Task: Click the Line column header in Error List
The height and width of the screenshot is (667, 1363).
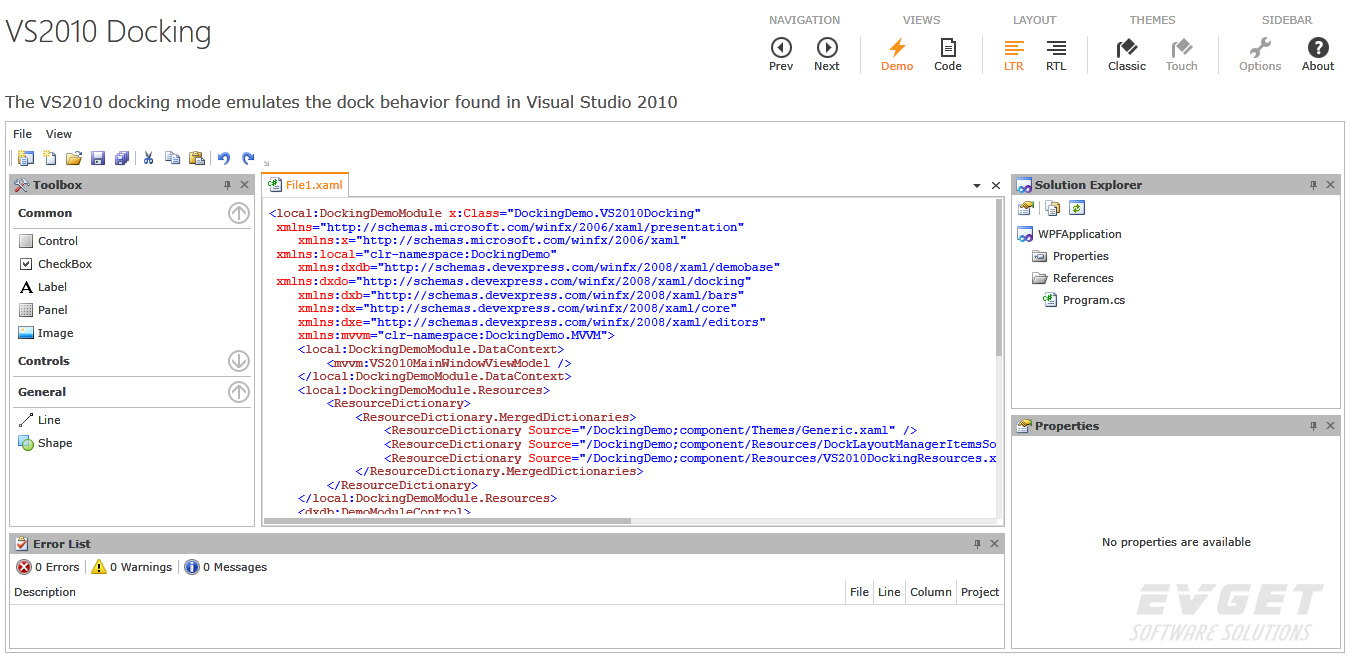Action: pyautogui.click(x=889, y=592)
